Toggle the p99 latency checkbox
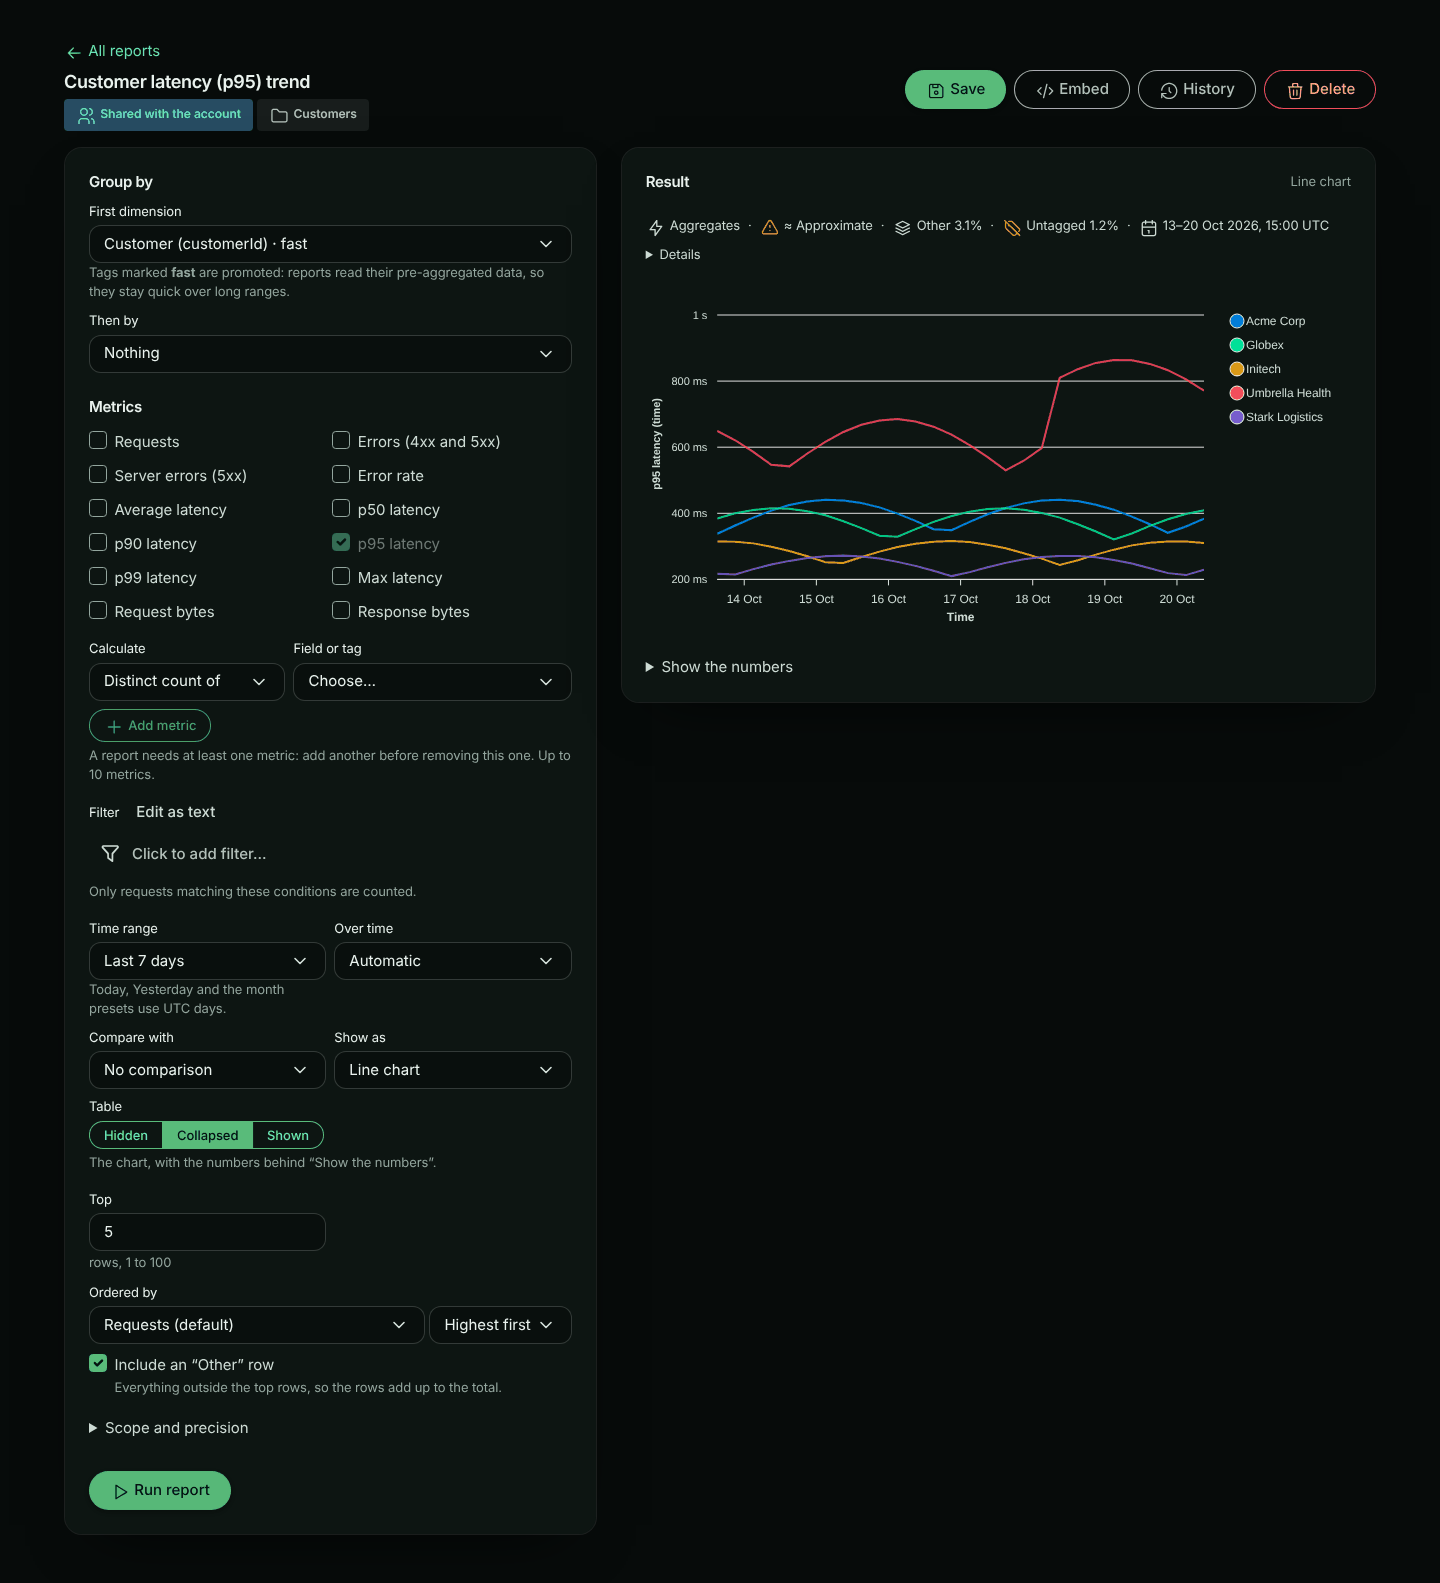 tap(98, 576)
